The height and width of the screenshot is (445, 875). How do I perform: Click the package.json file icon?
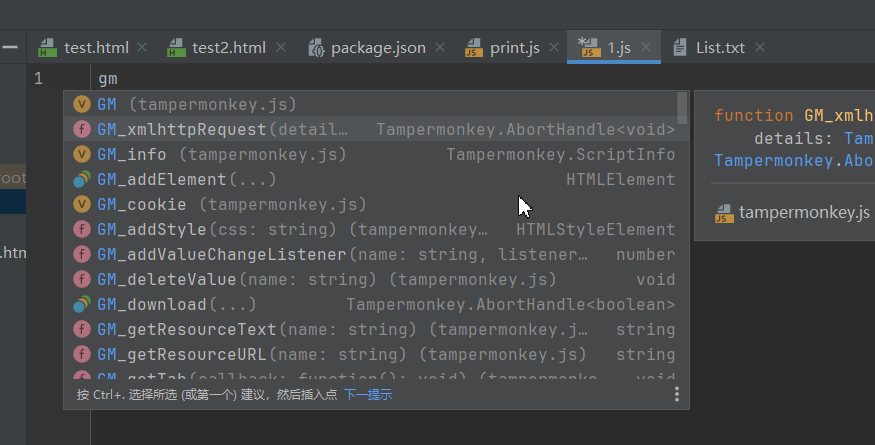(316, 48)
